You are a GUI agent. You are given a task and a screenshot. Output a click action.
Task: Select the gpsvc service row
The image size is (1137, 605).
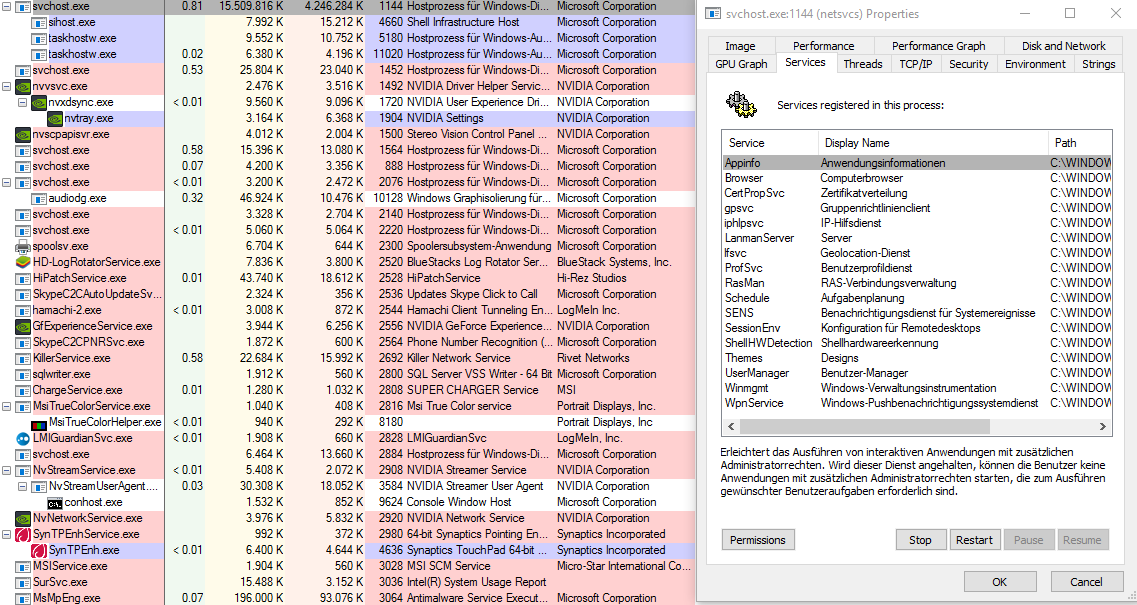coord(917,208)
